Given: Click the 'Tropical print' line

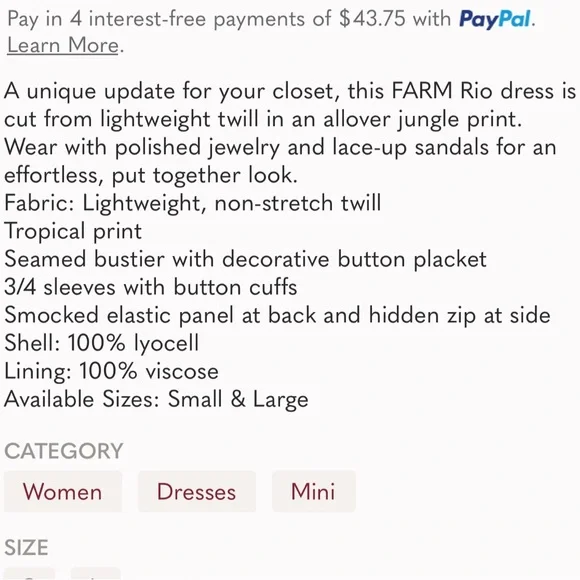Looking at the screenshot, I should 73,231.
